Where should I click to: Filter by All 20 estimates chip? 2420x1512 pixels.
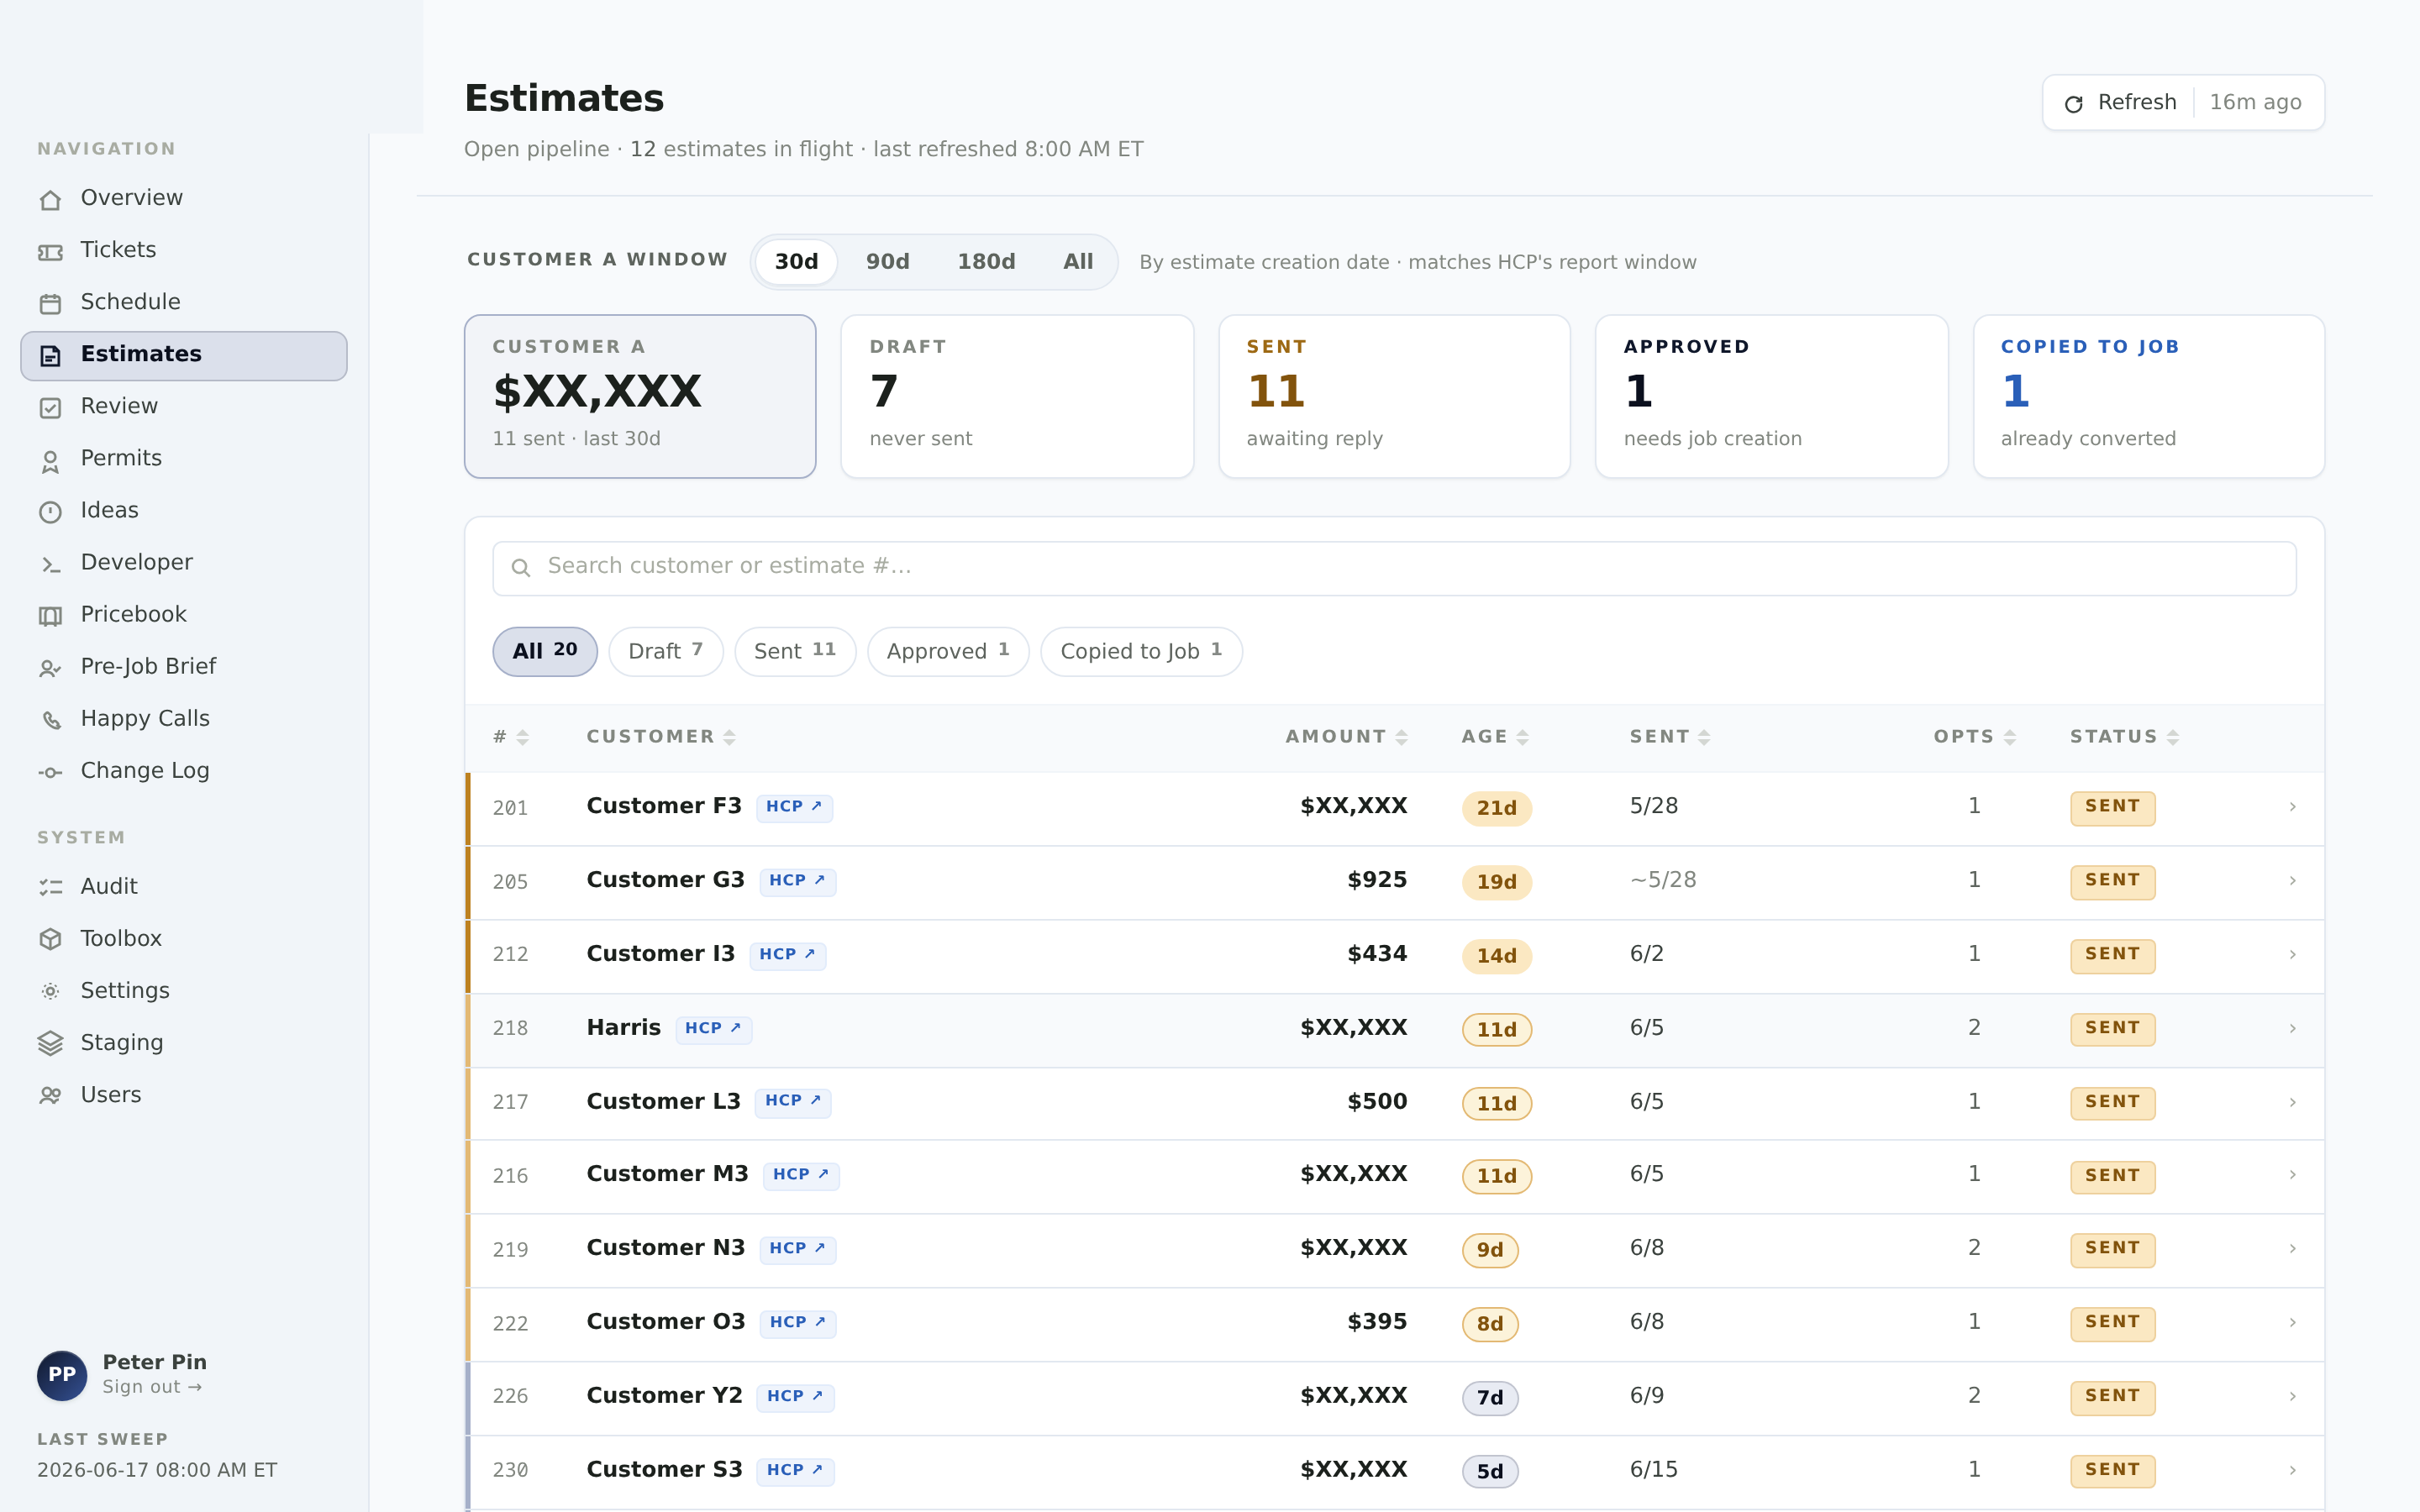(545, 652)
